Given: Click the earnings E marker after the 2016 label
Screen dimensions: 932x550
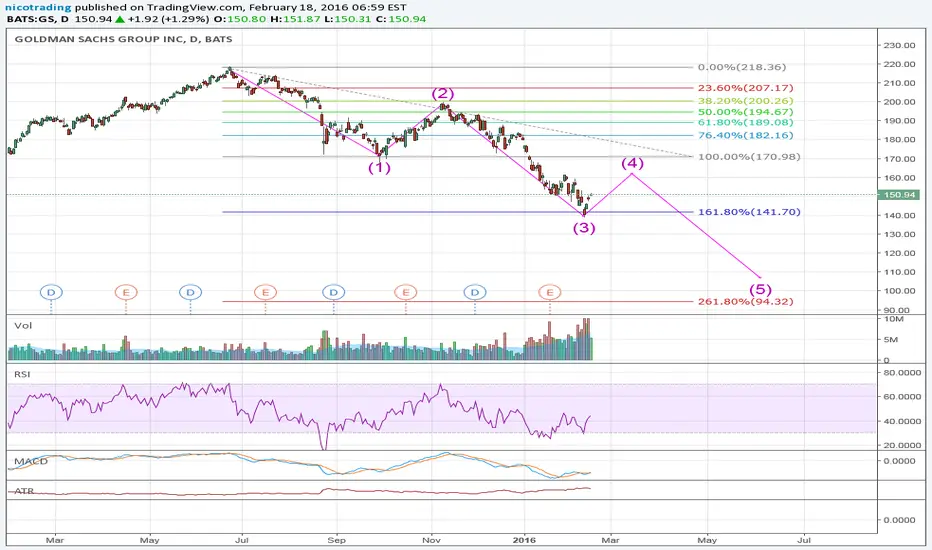Looking at the screenshot, I should click(550, 293).
